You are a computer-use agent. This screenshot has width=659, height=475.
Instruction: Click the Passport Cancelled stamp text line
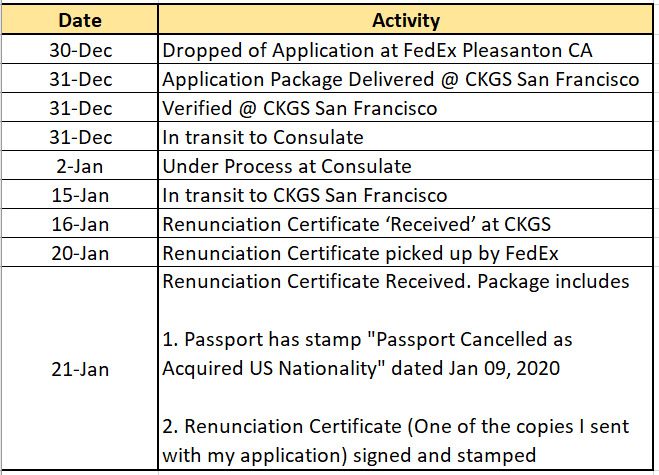click(367, 339)
